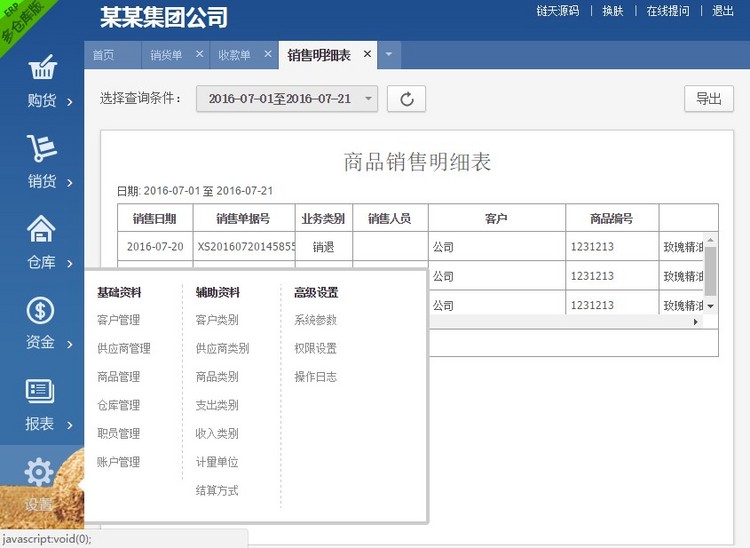Screen dimensions: 750x548
Task: Click the 设置 gear icon
Action: click(40, 472)
